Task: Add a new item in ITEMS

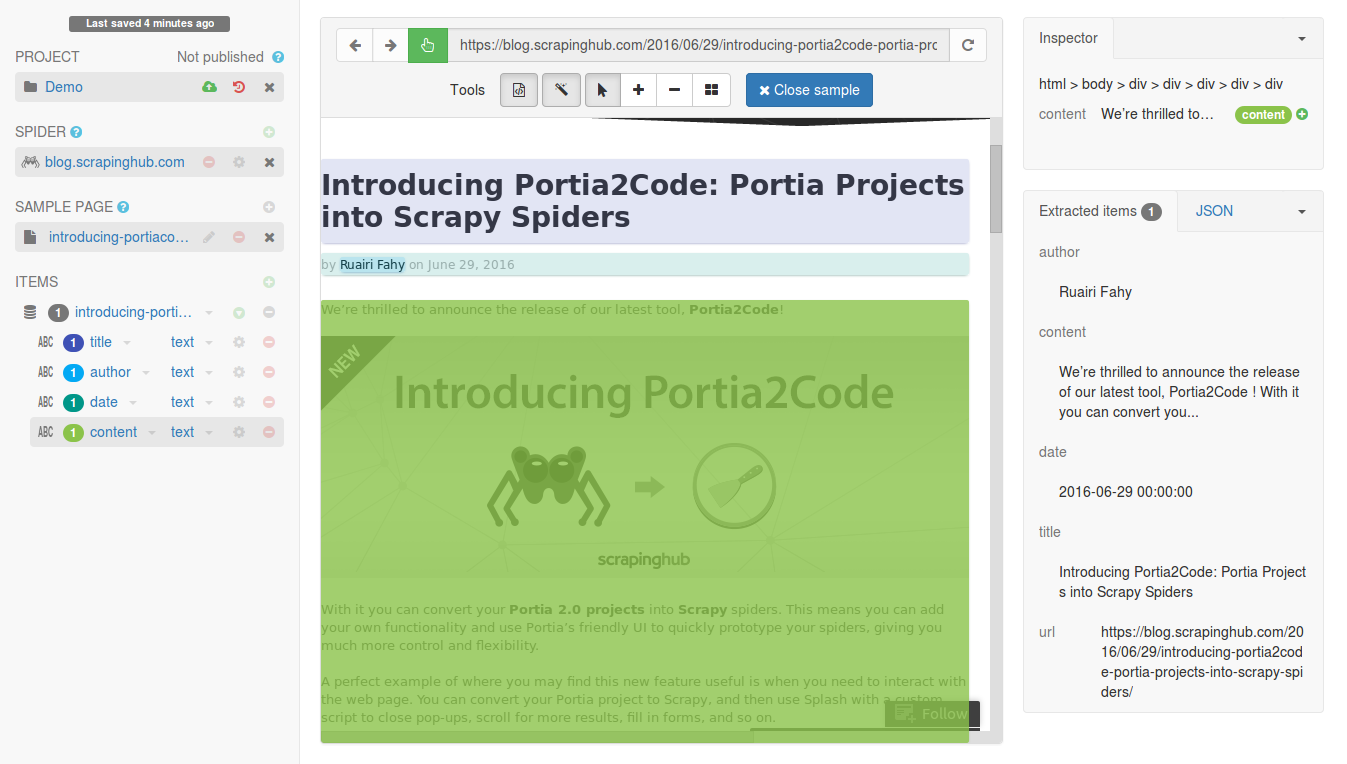Action: tap(269, 282)
